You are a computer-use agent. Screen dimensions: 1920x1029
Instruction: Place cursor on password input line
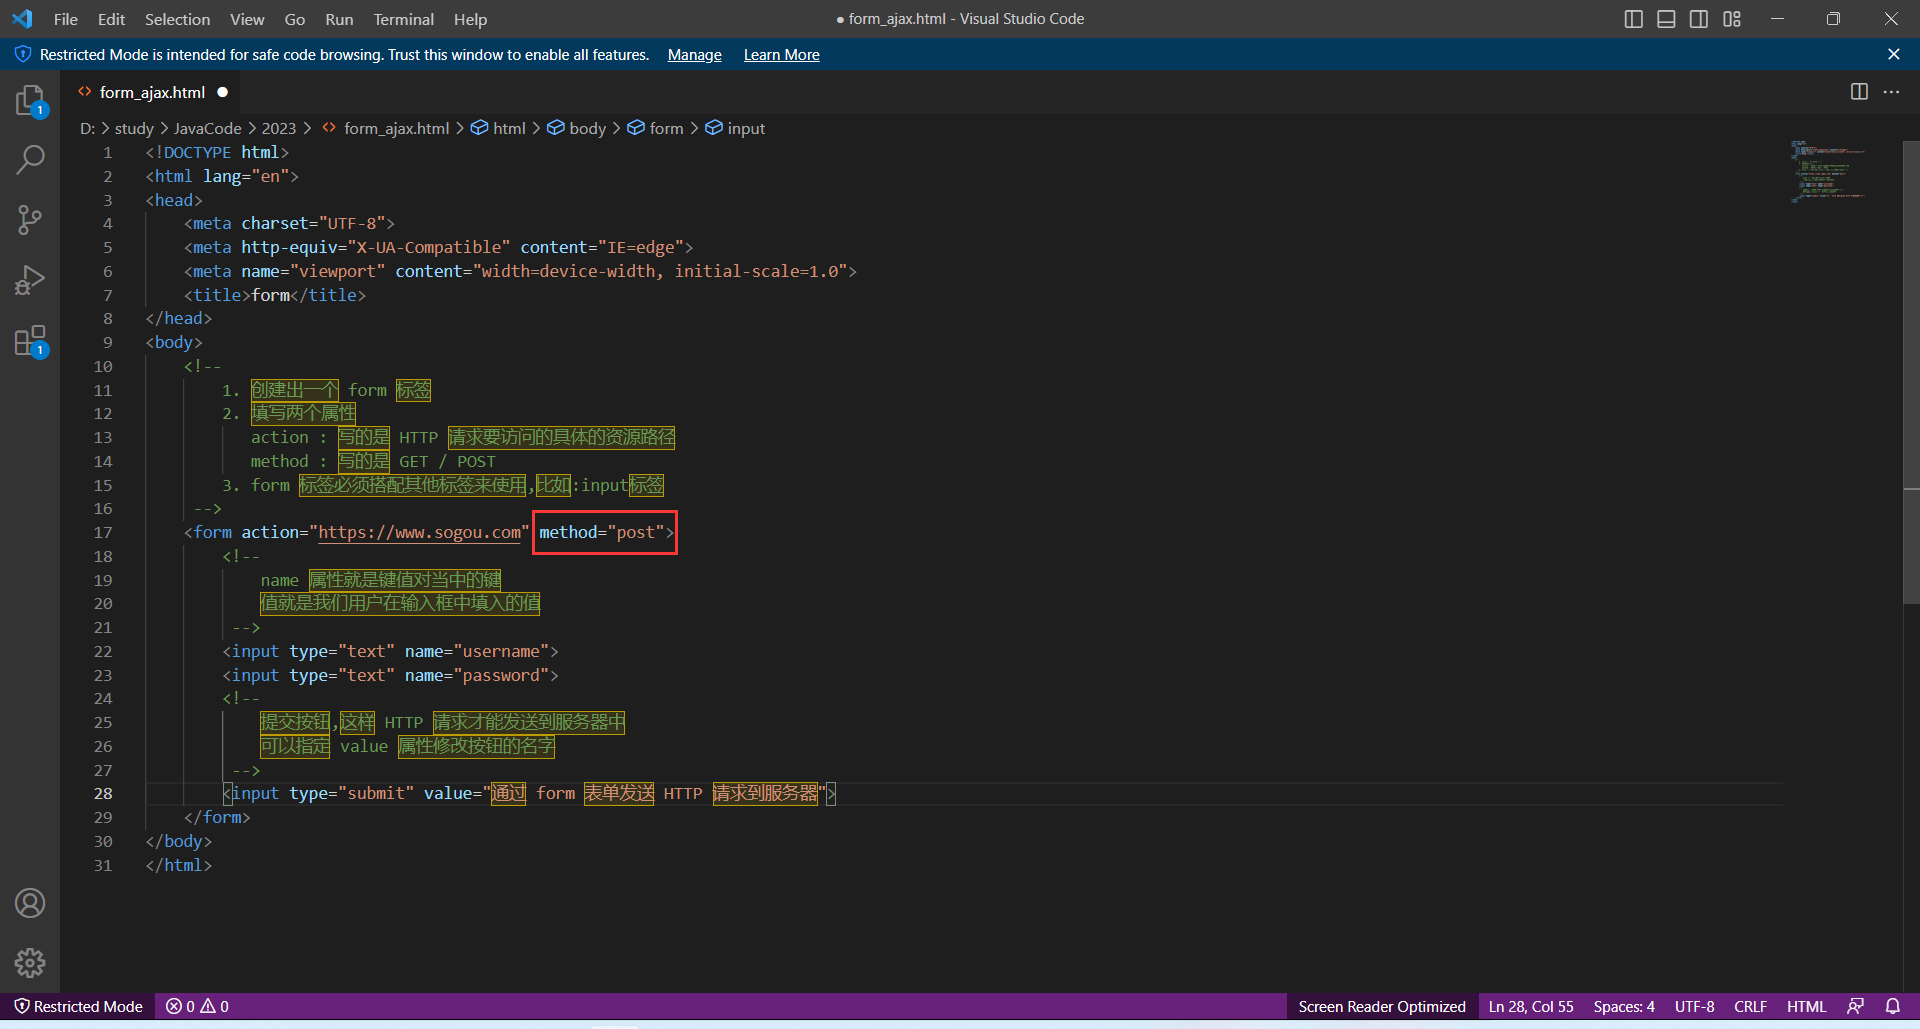[390, 675]
